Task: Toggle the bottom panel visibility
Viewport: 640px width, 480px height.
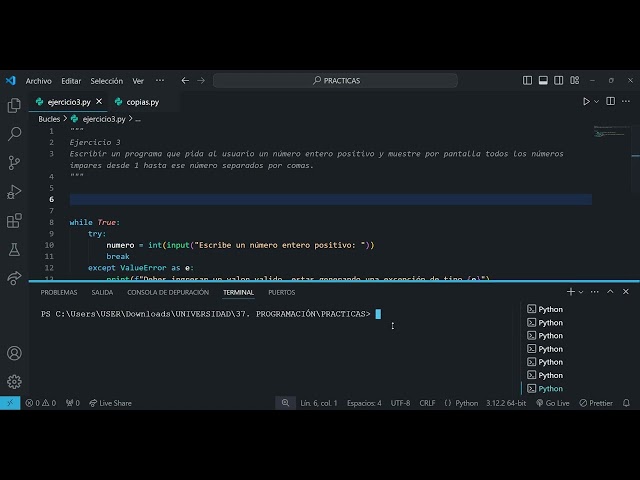Action: pyautogui.click(x=543, y=80)
